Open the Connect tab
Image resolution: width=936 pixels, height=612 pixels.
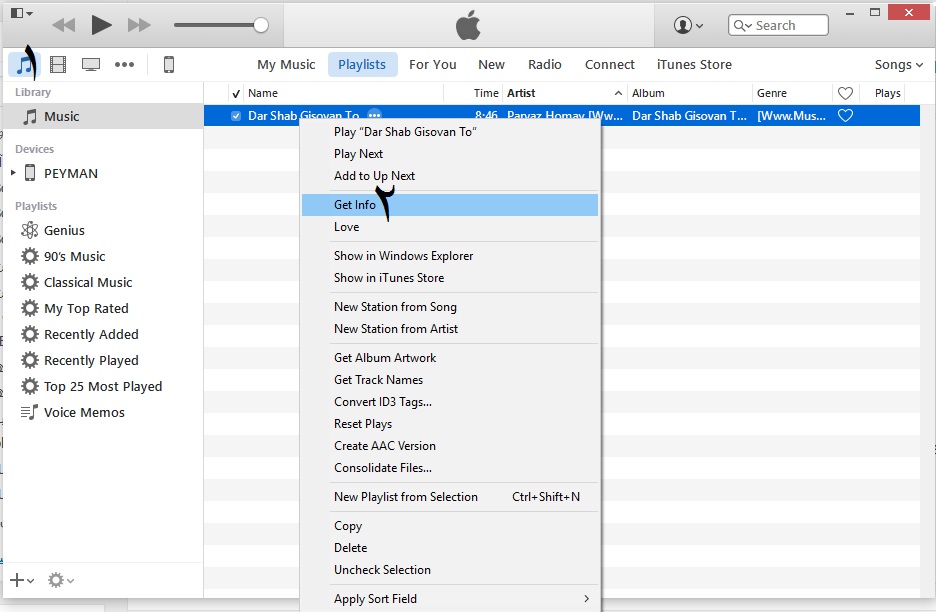pos(609,64)
